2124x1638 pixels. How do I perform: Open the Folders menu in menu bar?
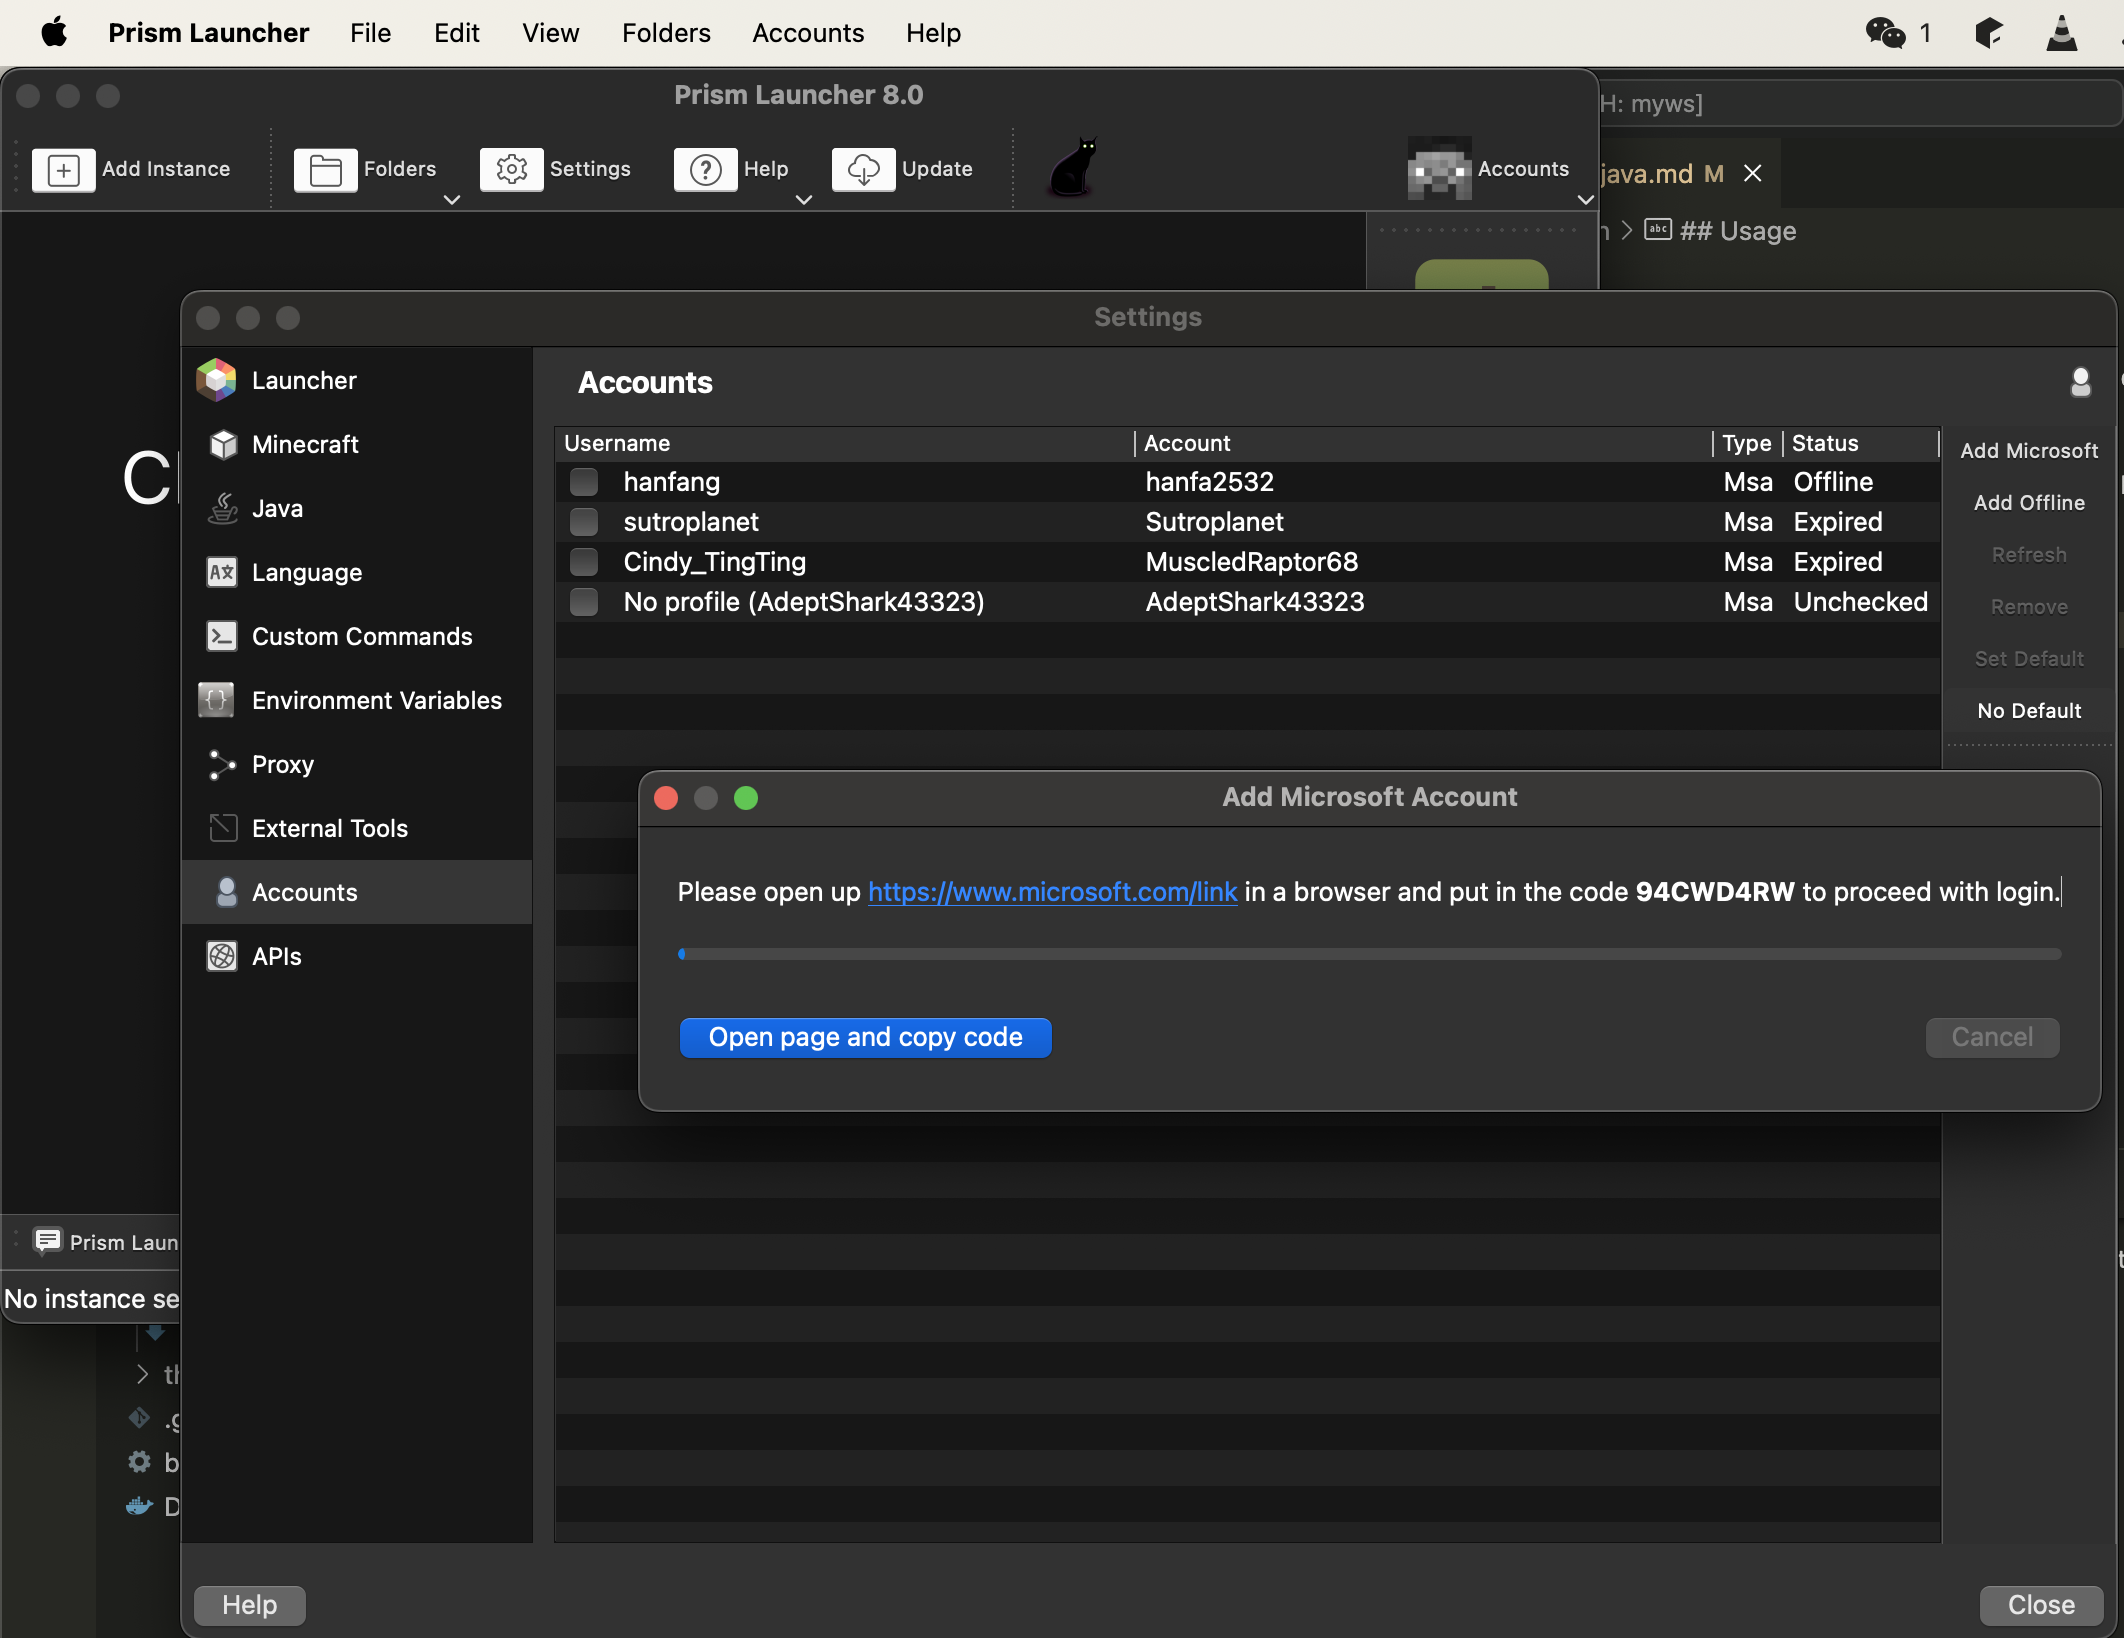(x=666, y=33)
